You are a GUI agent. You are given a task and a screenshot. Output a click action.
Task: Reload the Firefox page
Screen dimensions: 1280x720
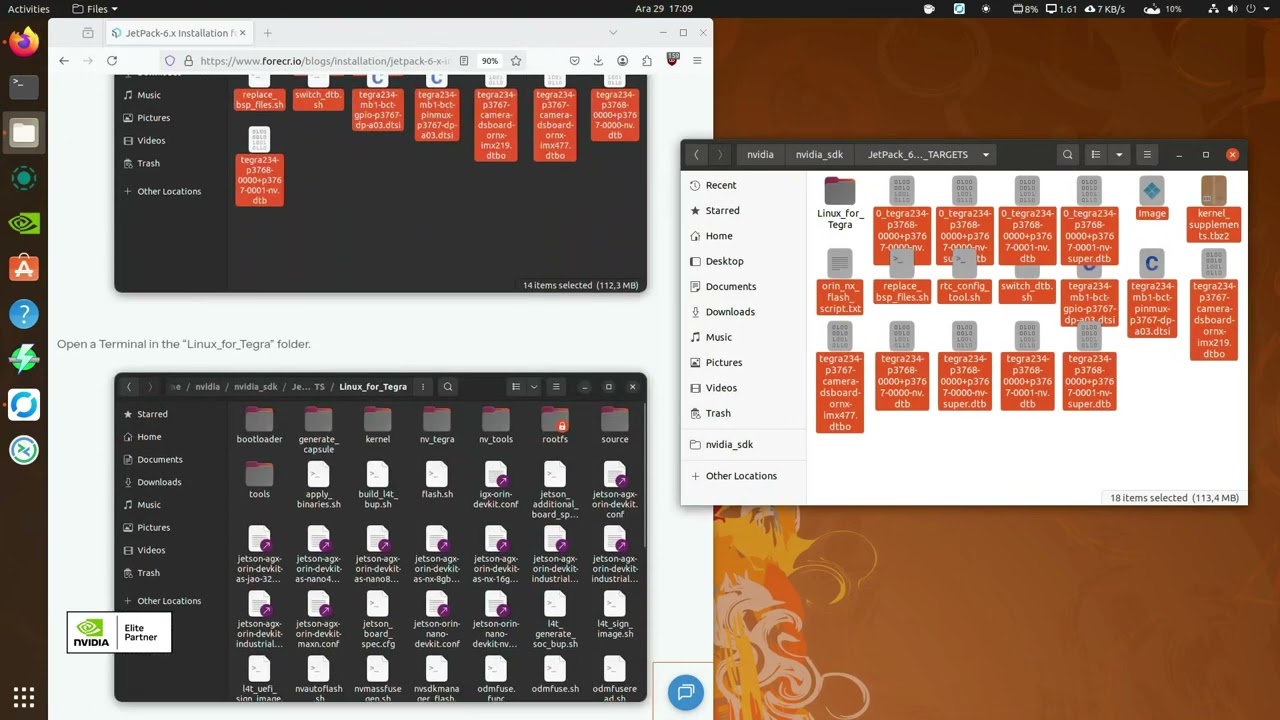click(112, 61)
